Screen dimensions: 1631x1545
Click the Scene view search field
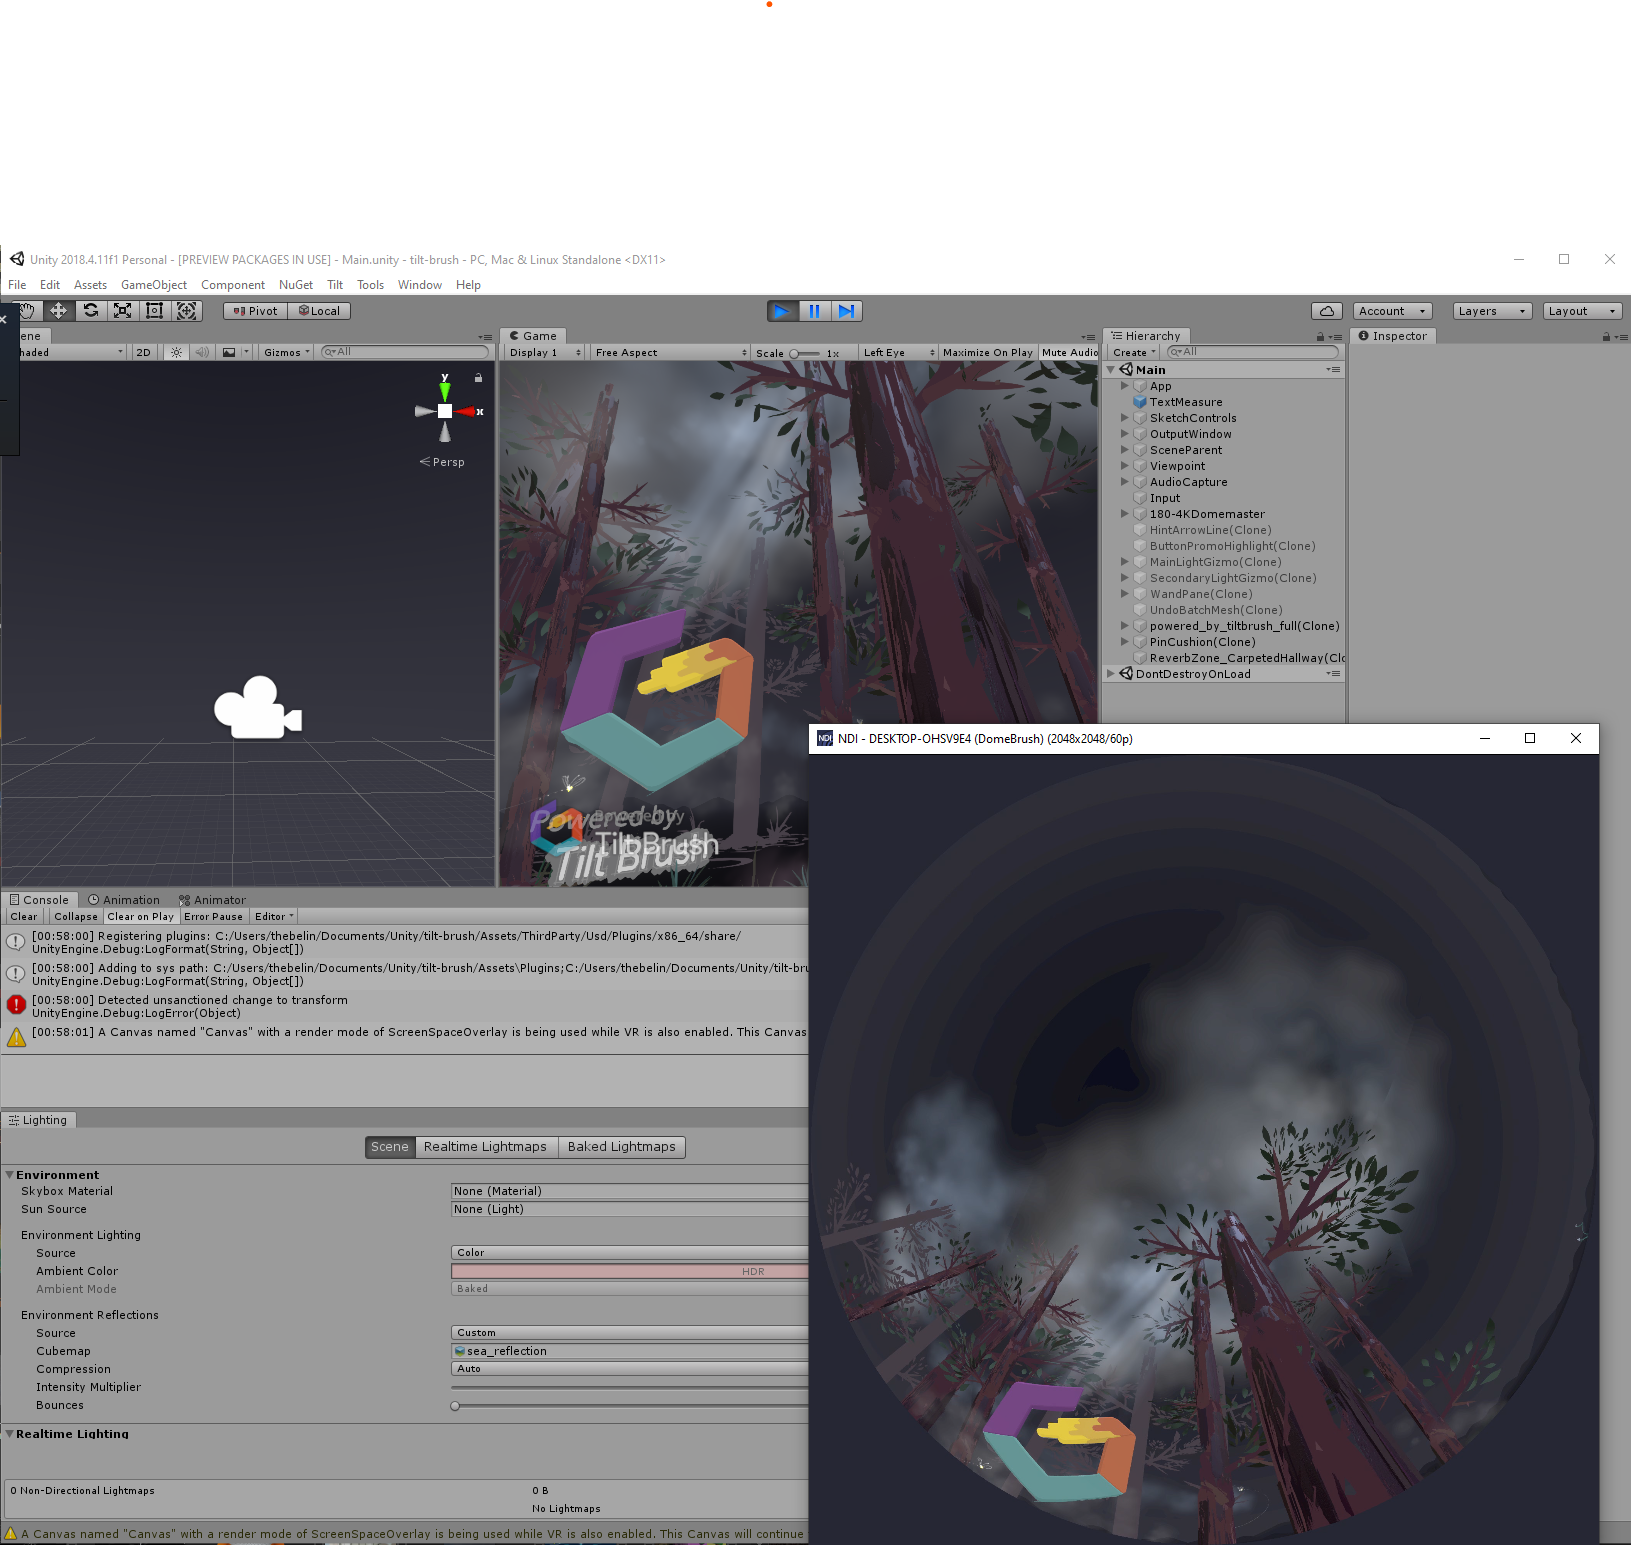coord(404,352)
